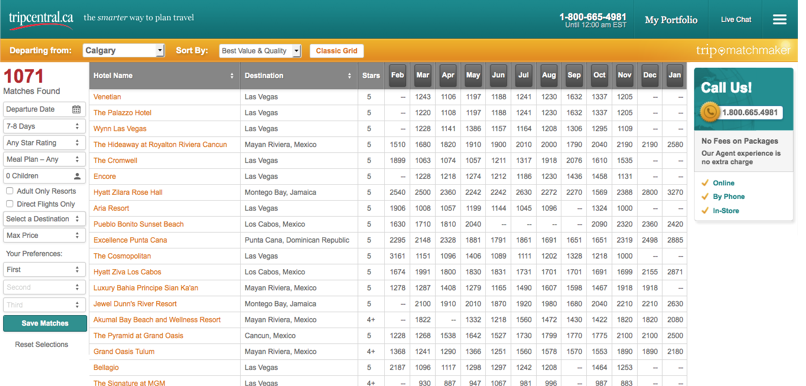Click the calendar icon in Departure Date
This screenshot has height=386, width=806.
(x=76, y=109)
